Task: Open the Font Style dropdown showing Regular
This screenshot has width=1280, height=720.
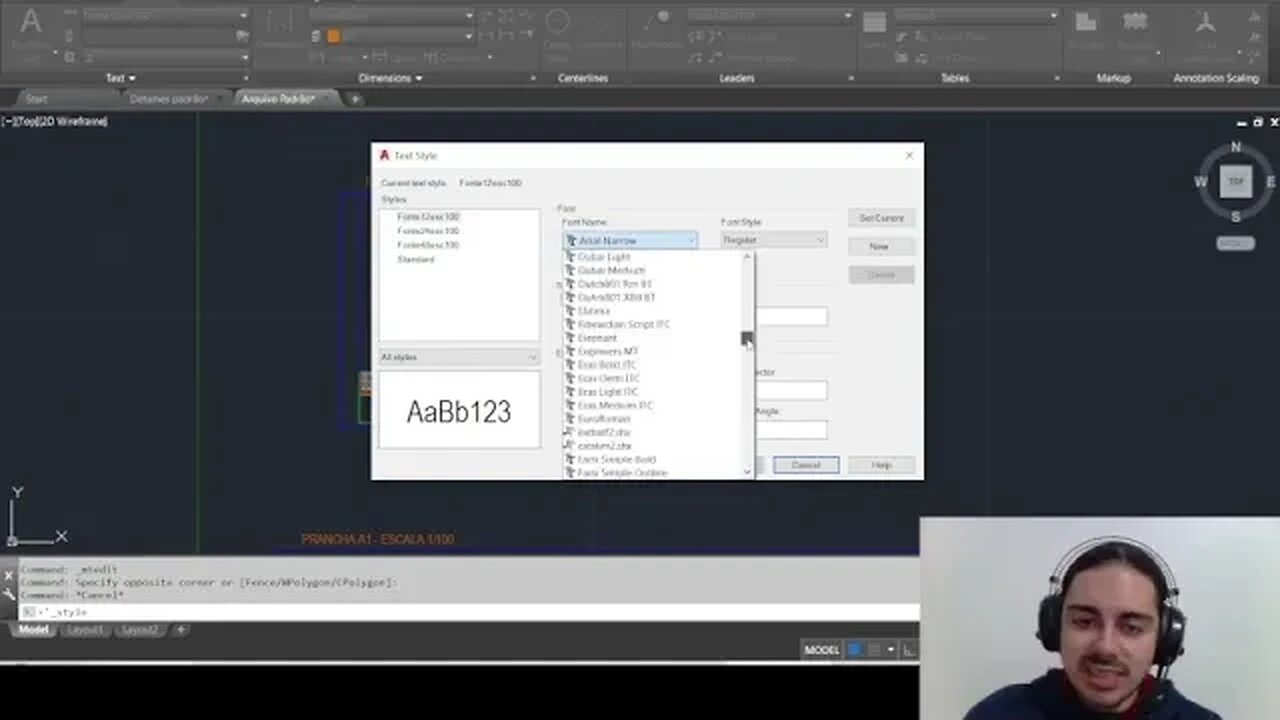Action: click(x=774, y=240)
